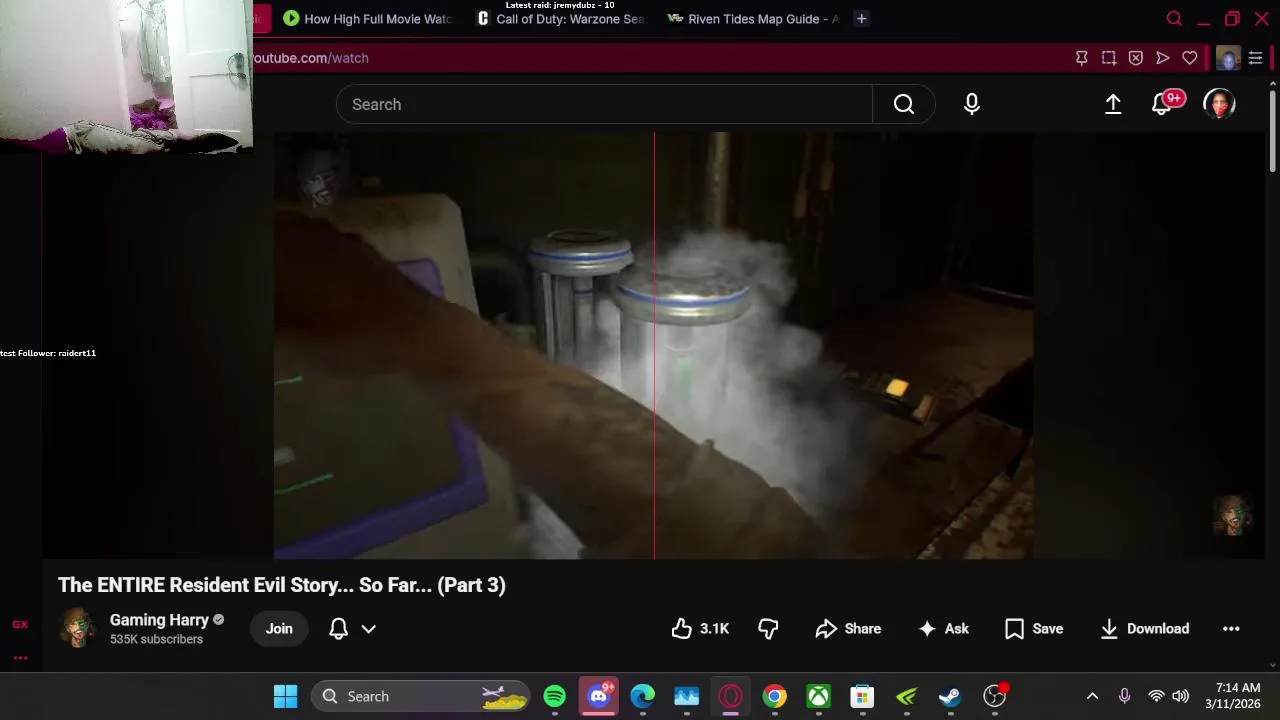Expand the hidden system tray icons chevron
The image size is (1280, 720).
pyautogui.click(x=1092, y=696)
